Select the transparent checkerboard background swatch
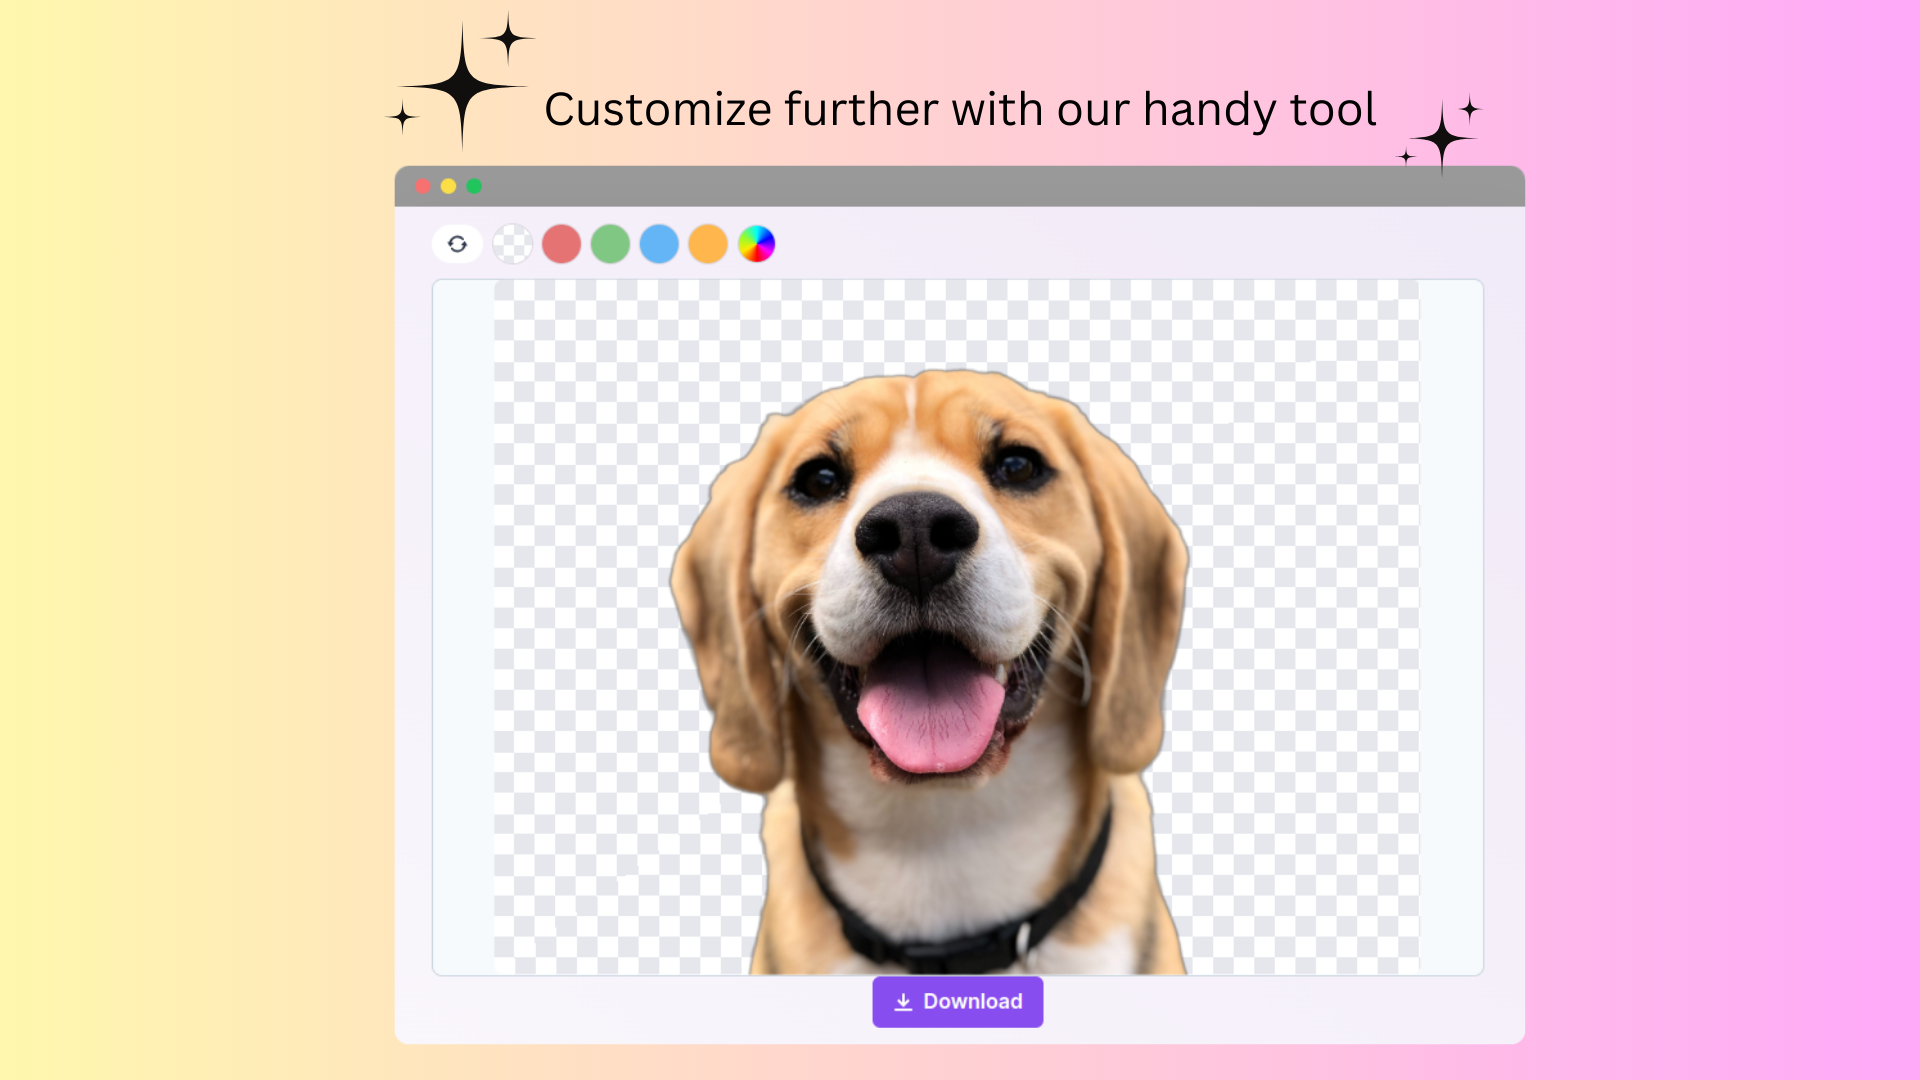This screenshot has height=1080, width=1920. click(x=513, y=244)
